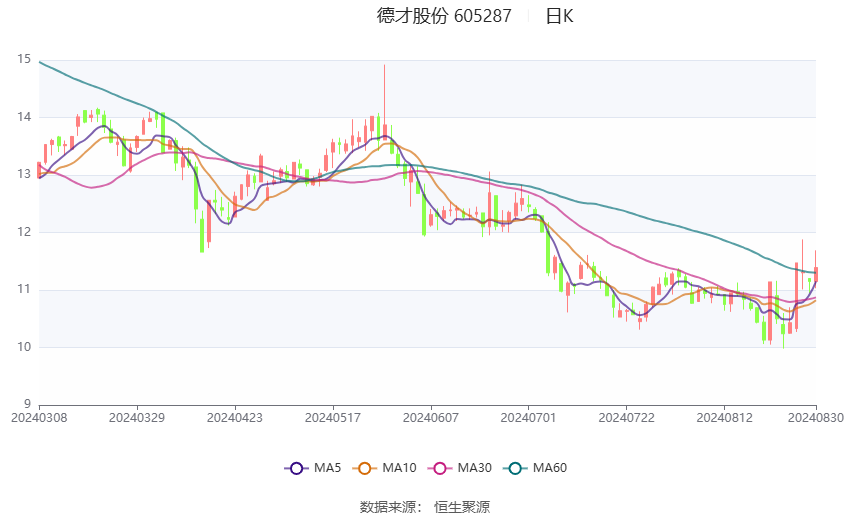Click the 德才股份 605287 chart title
This screenshot has width=850, height=517.
(444, 16)
